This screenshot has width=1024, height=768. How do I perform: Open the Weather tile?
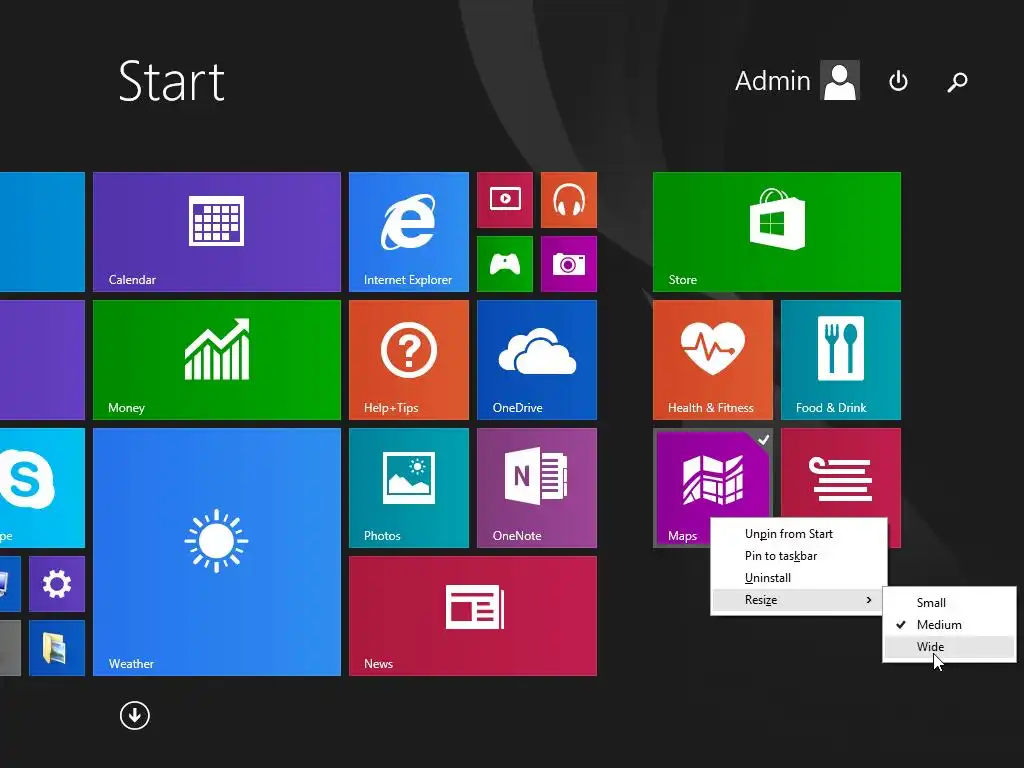[x=217, y=552]
